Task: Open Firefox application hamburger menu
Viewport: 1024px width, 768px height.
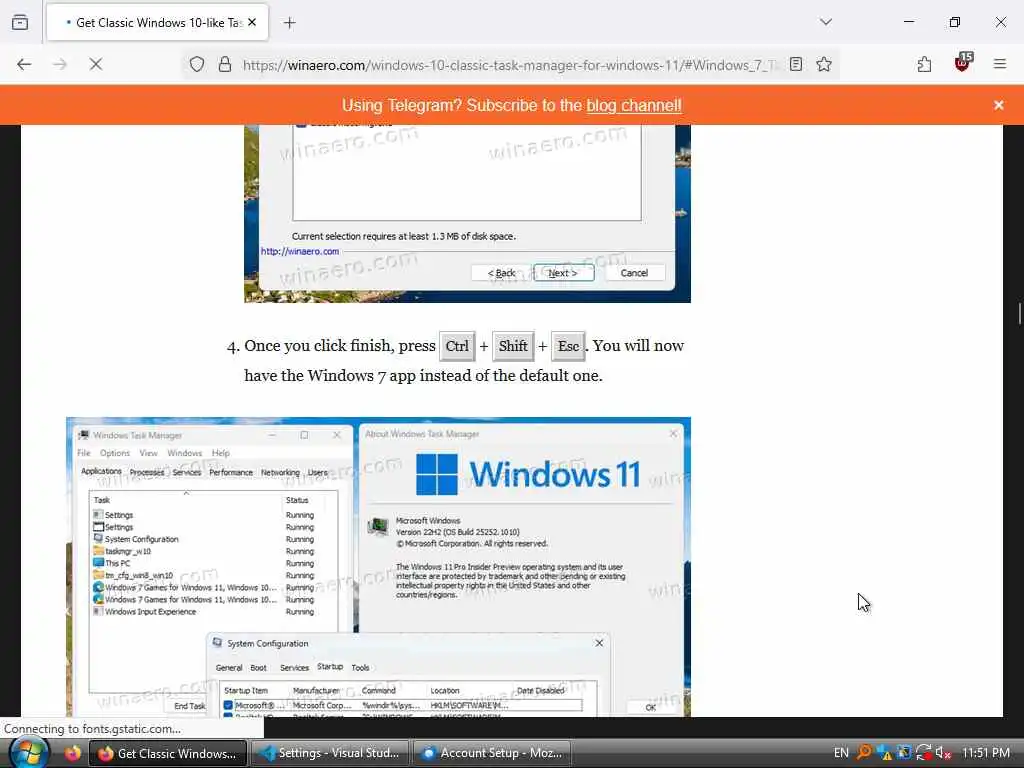Action: click(1000, 64)
